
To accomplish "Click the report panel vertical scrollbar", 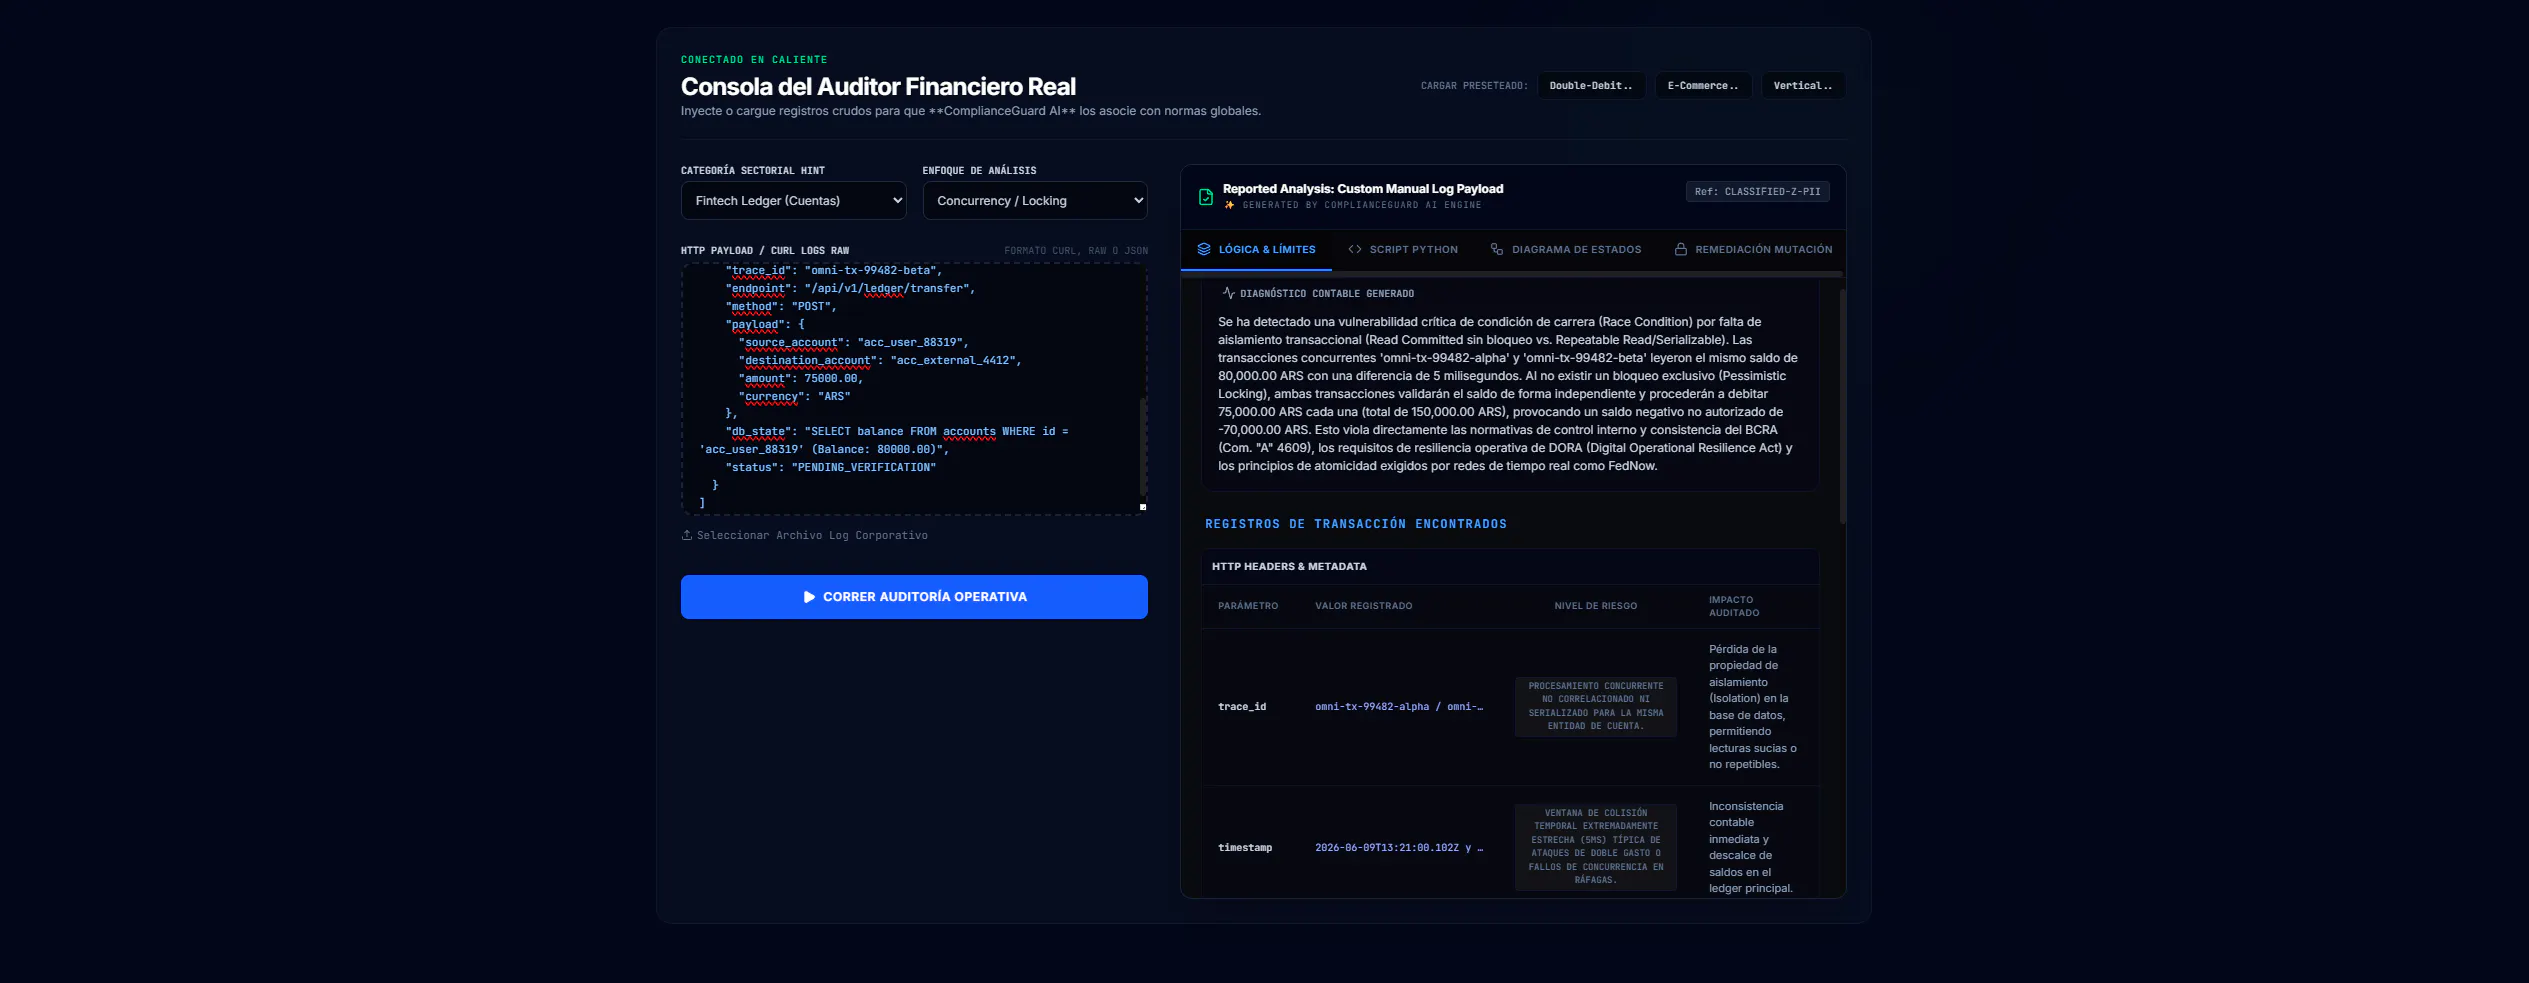I will click(x=1842, y=406).
